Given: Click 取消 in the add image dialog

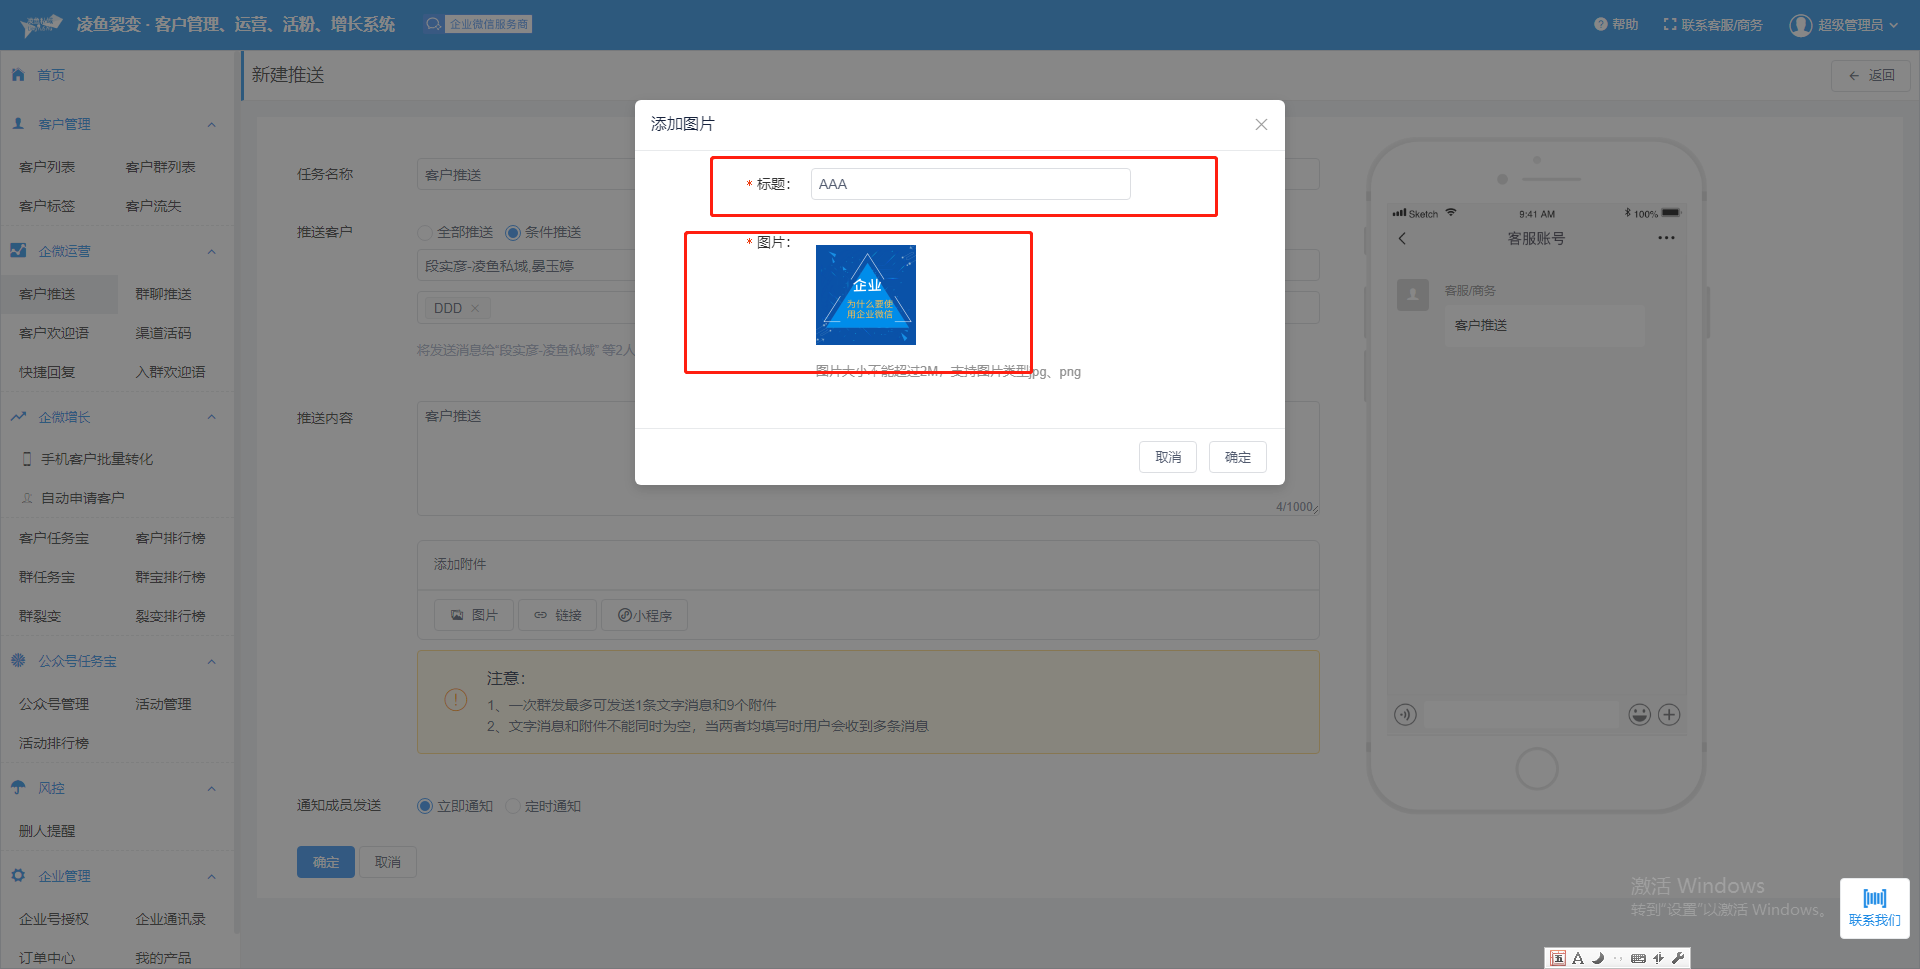Looking at the screenshot, I should pos(1167,457).
